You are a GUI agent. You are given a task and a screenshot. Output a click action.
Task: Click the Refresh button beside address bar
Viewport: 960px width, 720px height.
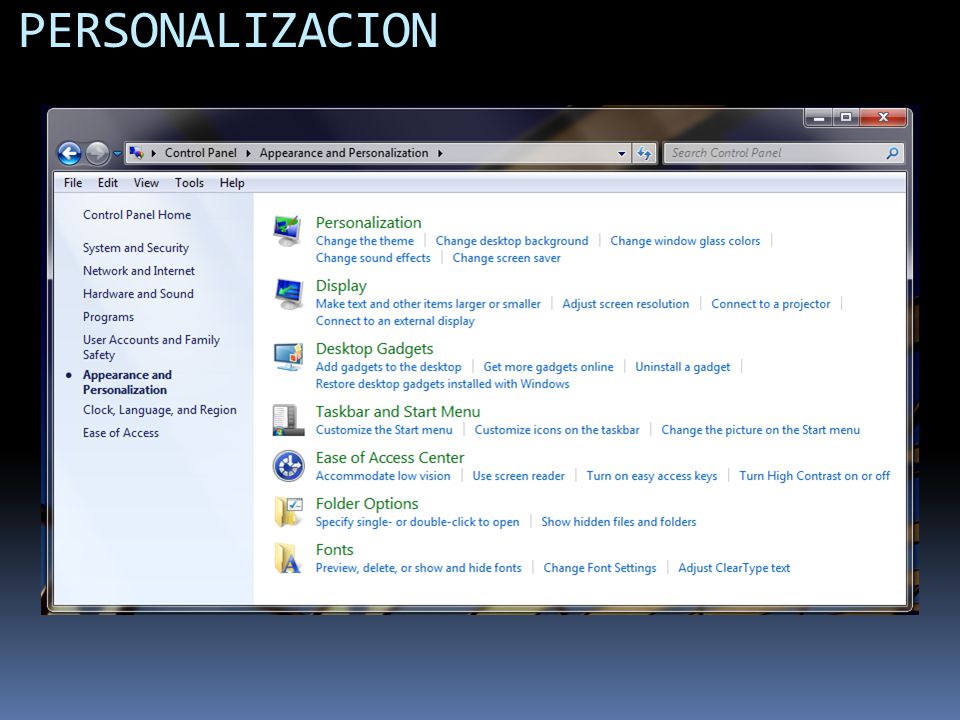[x=644, y=153]
